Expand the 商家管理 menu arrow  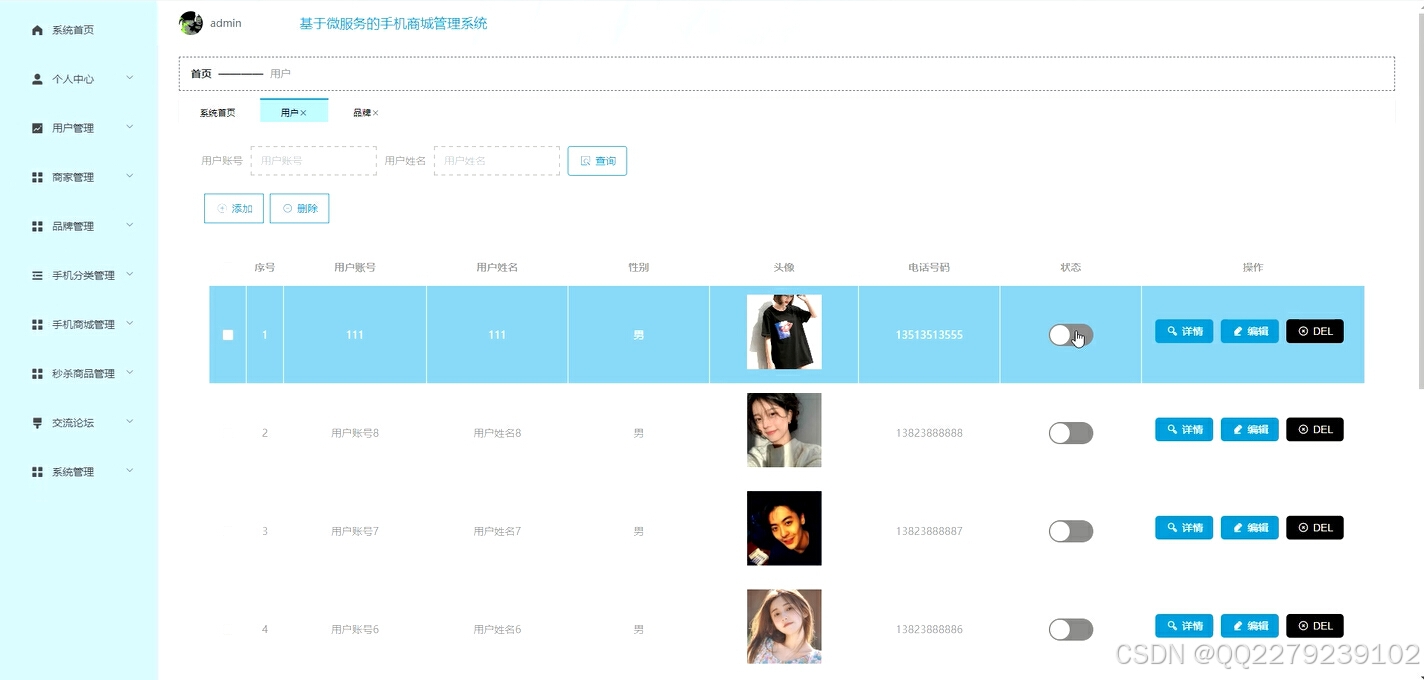pos(130,176)
